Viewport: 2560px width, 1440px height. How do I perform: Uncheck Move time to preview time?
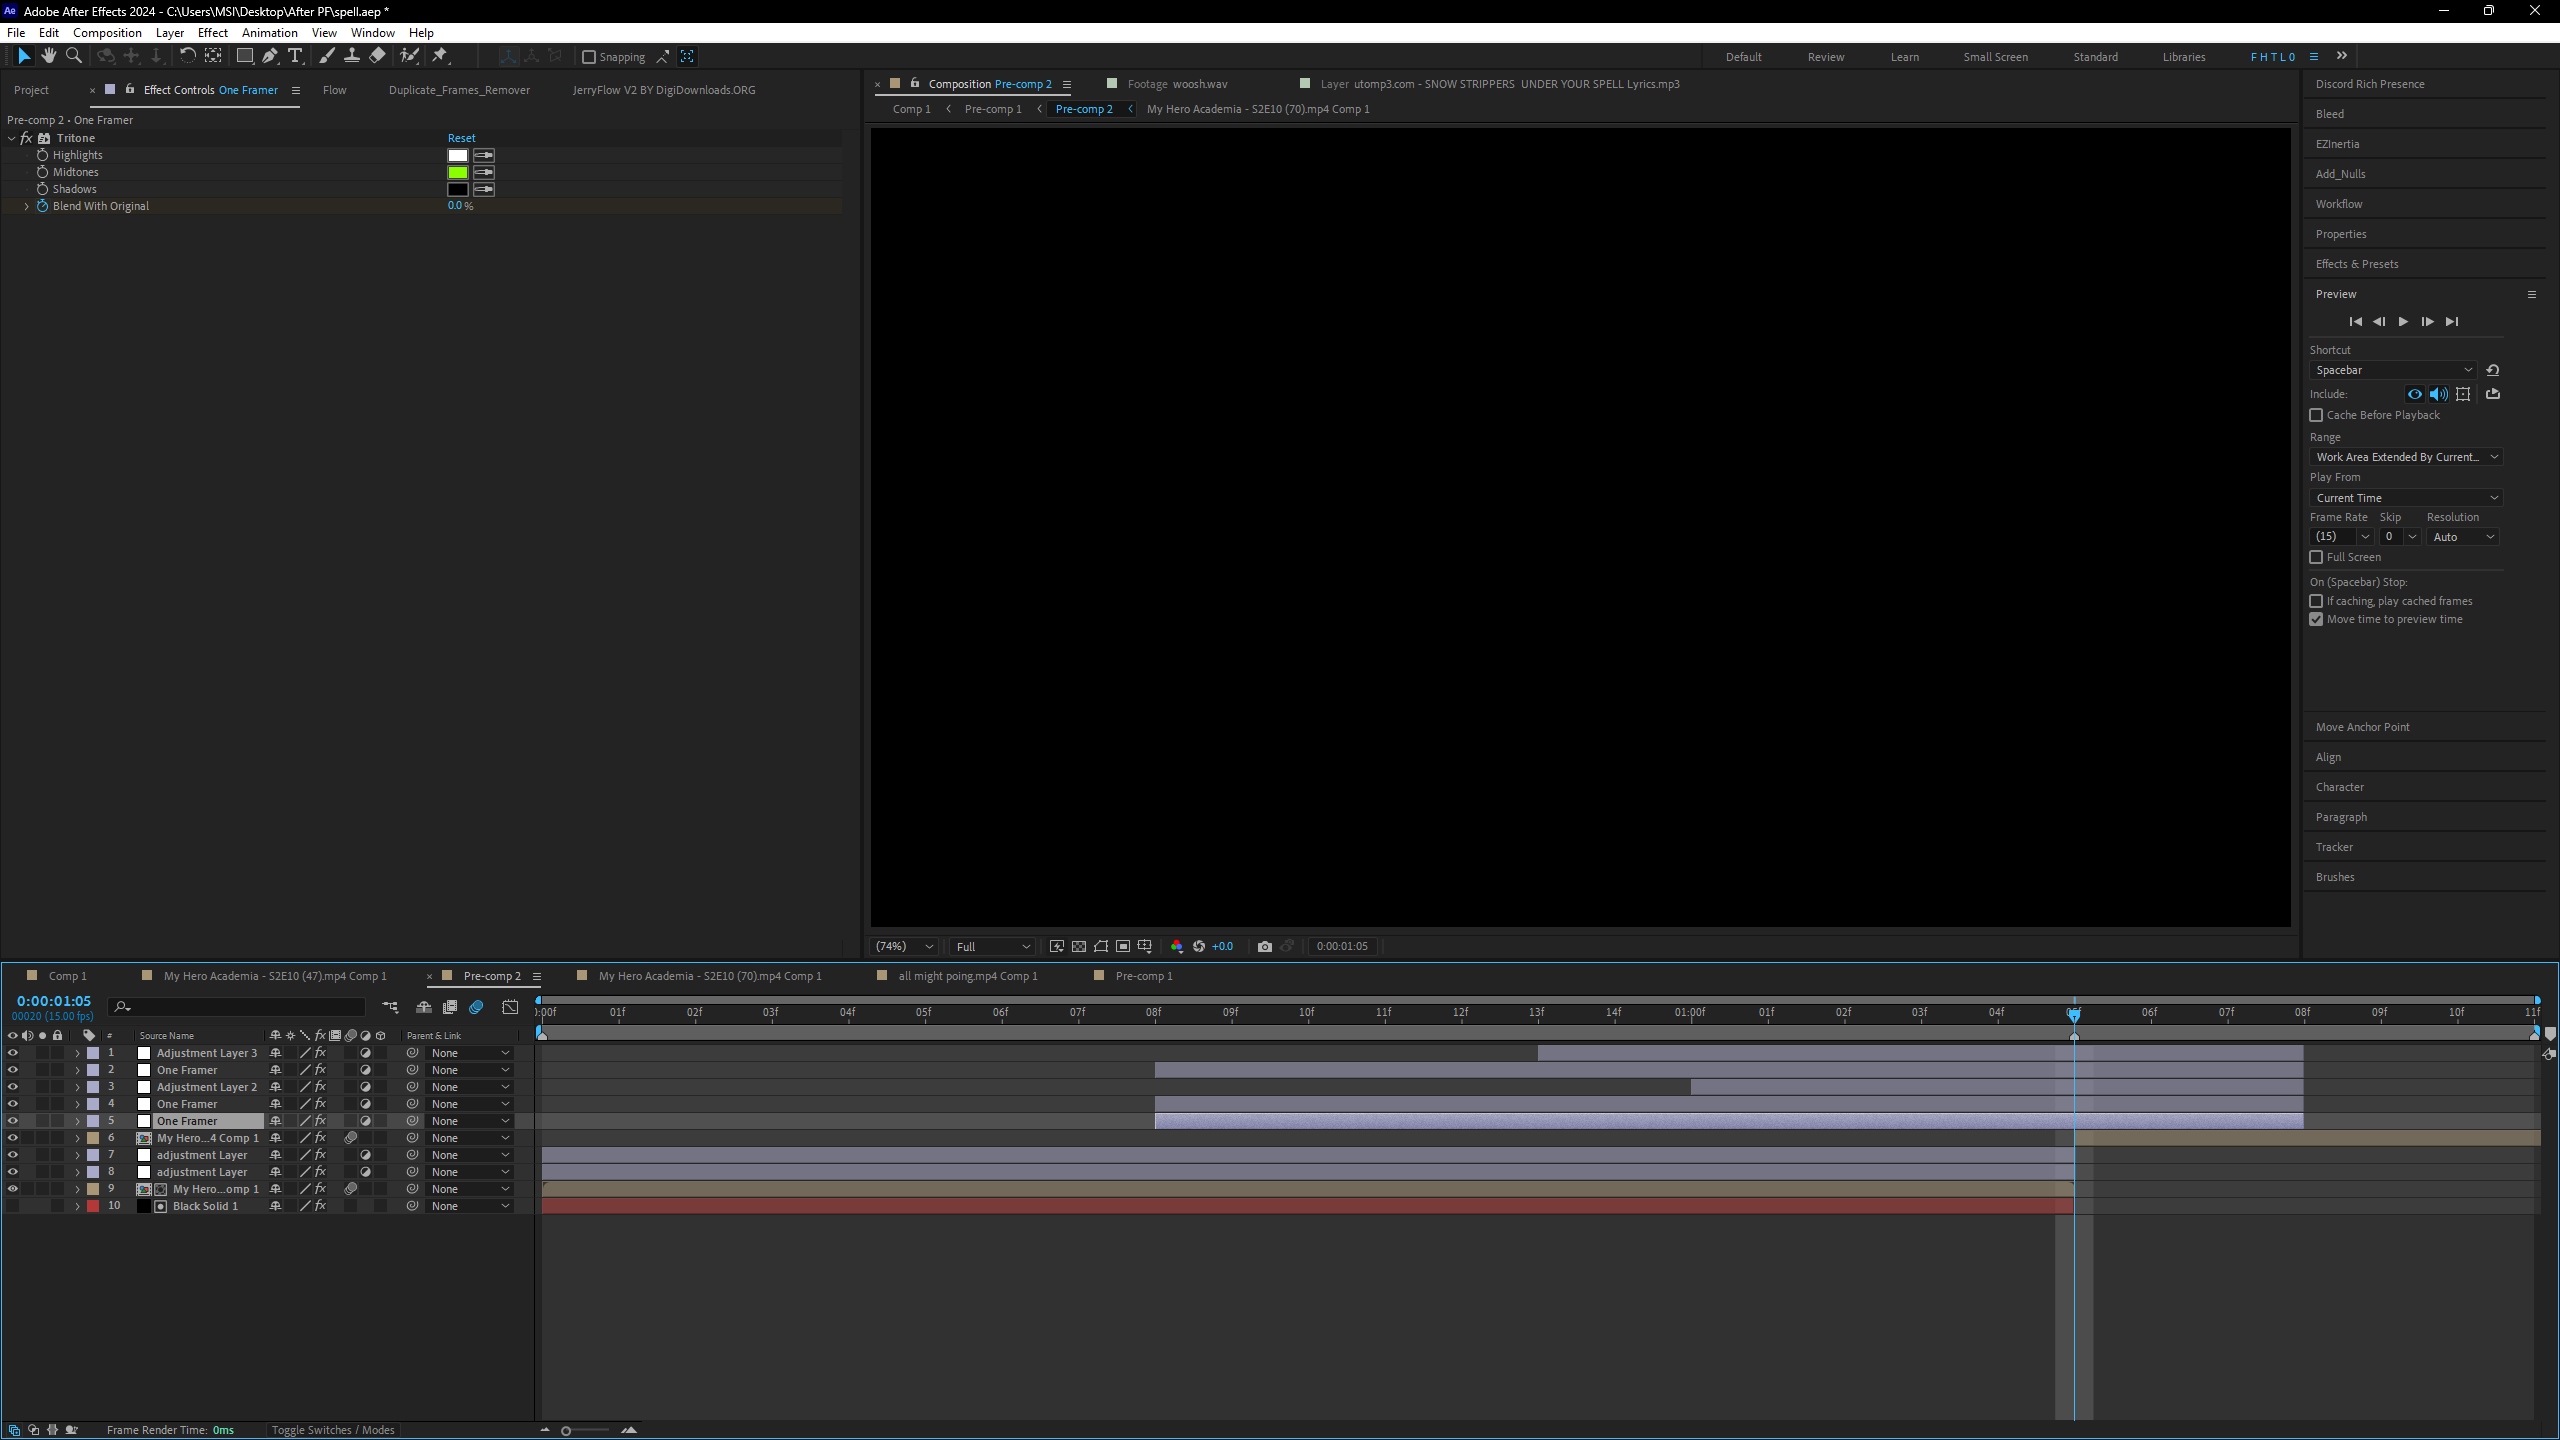2317,619
